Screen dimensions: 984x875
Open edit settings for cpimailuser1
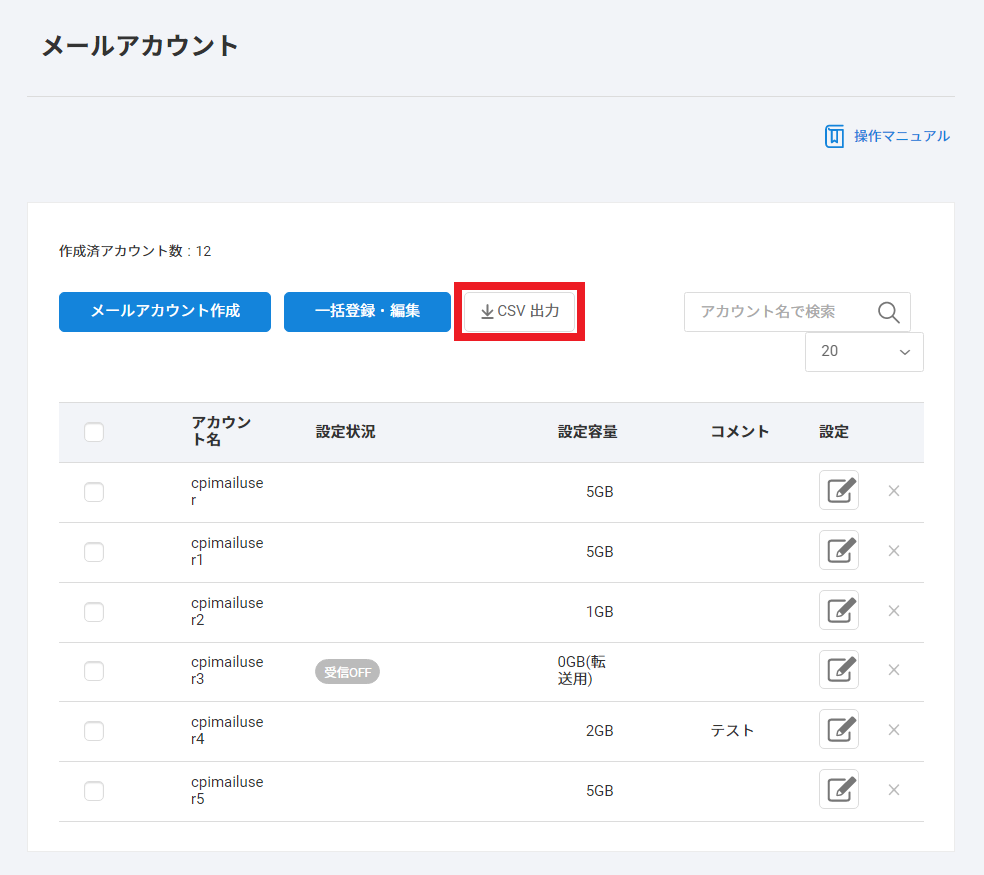tap(838, 551)
